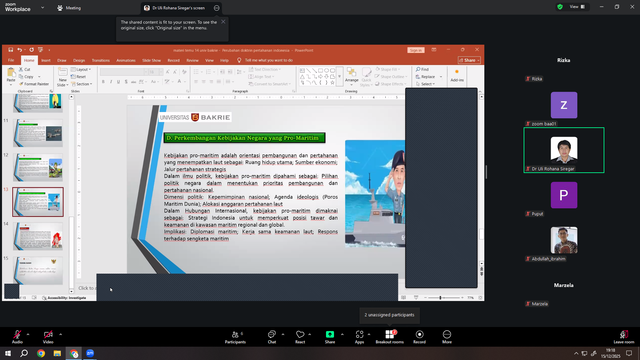The width and height of the screenshot is (640, 360).
Task: Open the Section dropdown
Action: coord(82,84)
